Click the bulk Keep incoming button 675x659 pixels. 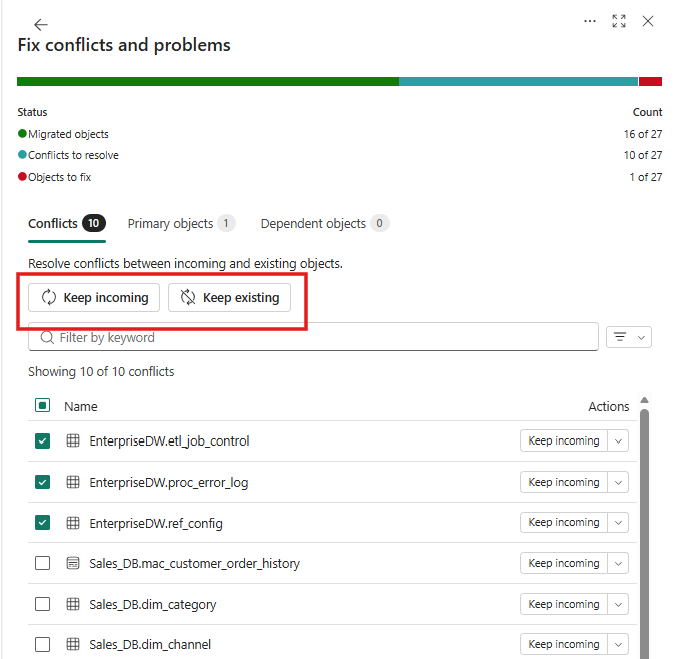pyautogui.click(x=94, y=297)
